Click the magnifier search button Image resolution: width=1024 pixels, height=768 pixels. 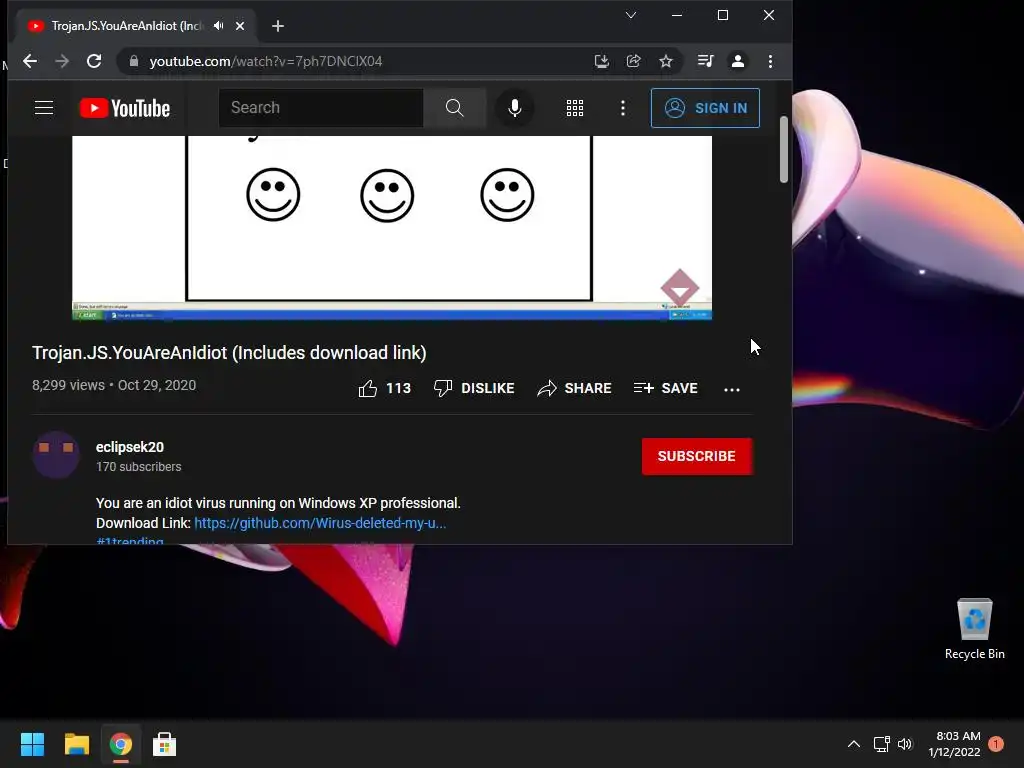pos(455,108)
